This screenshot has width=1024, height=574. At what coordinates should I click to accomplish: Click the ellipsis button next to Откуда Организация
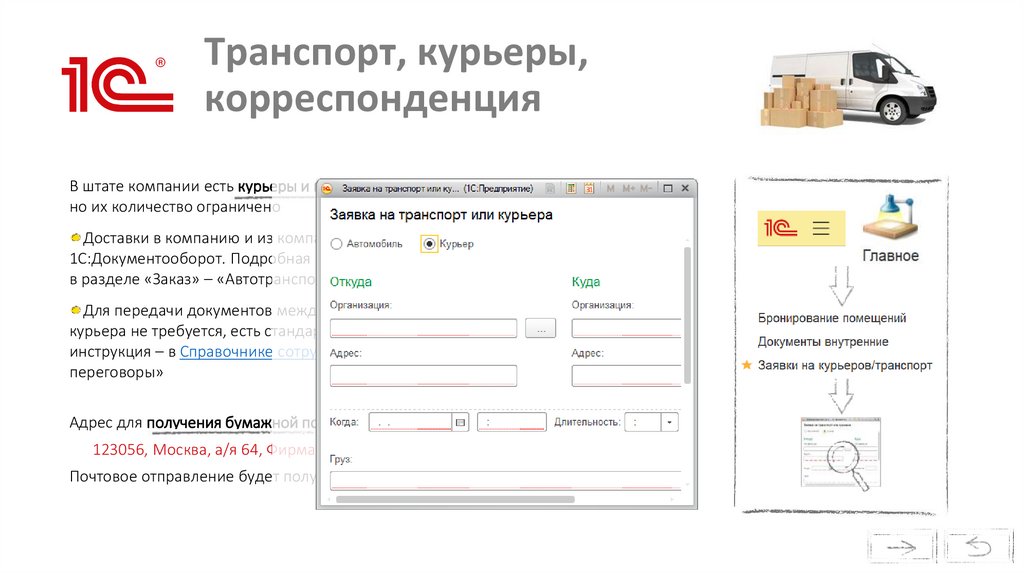click(541, 328)
